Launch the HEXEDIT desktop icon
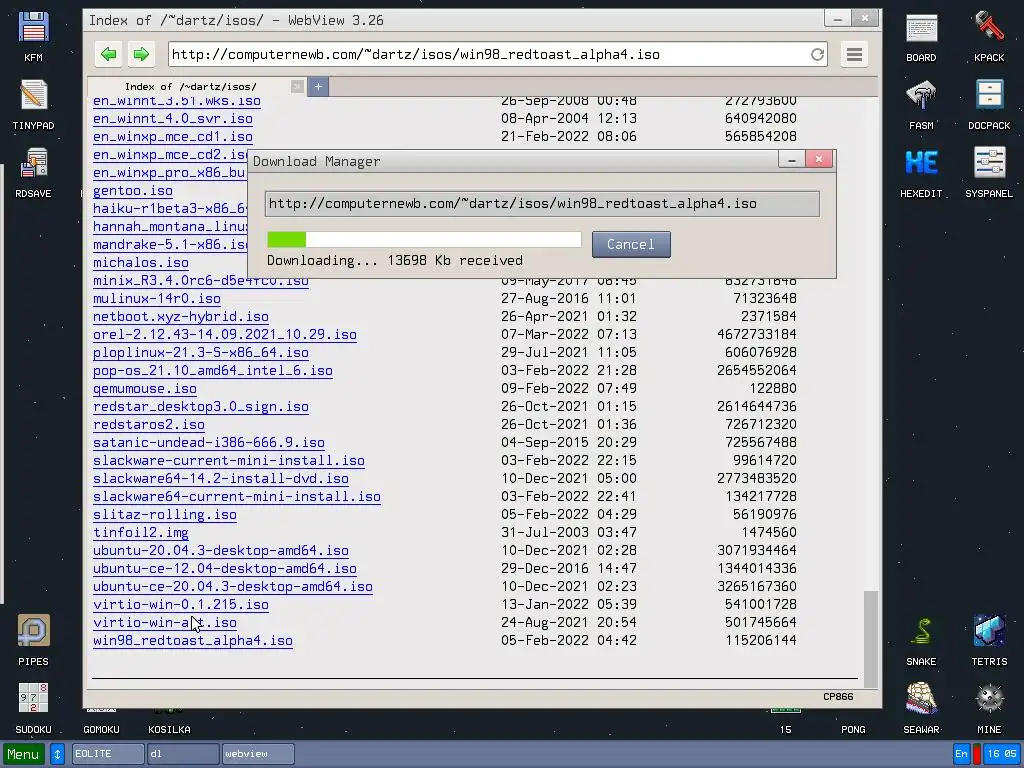This screenshot has width=1024, height=768. coord(921,172)
